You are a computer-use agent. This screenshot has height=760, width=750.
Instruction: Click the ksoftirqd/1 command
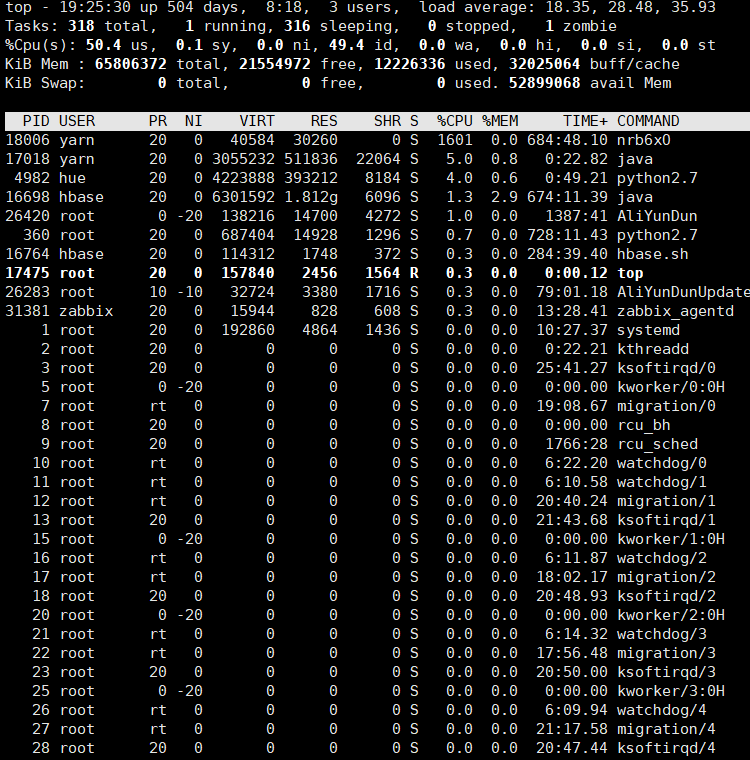point(666,520)
